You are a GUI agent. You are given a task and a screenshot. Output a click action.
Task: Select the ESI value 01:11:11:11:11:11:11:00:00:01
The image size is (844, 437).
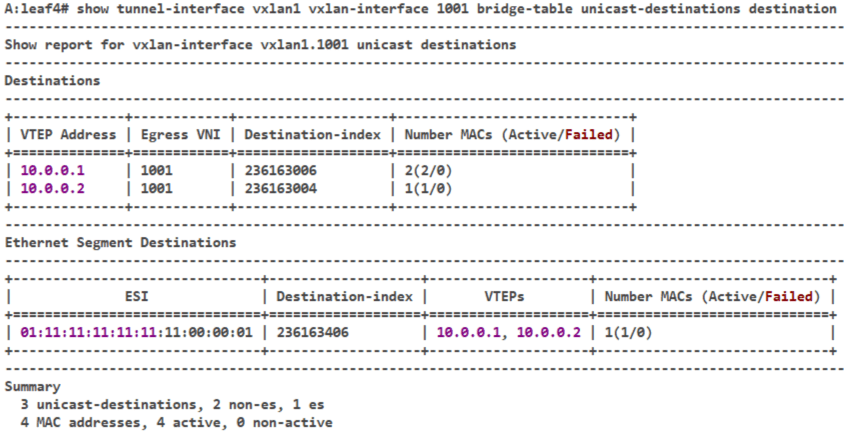pyautogui.click(x=136, y=332)
